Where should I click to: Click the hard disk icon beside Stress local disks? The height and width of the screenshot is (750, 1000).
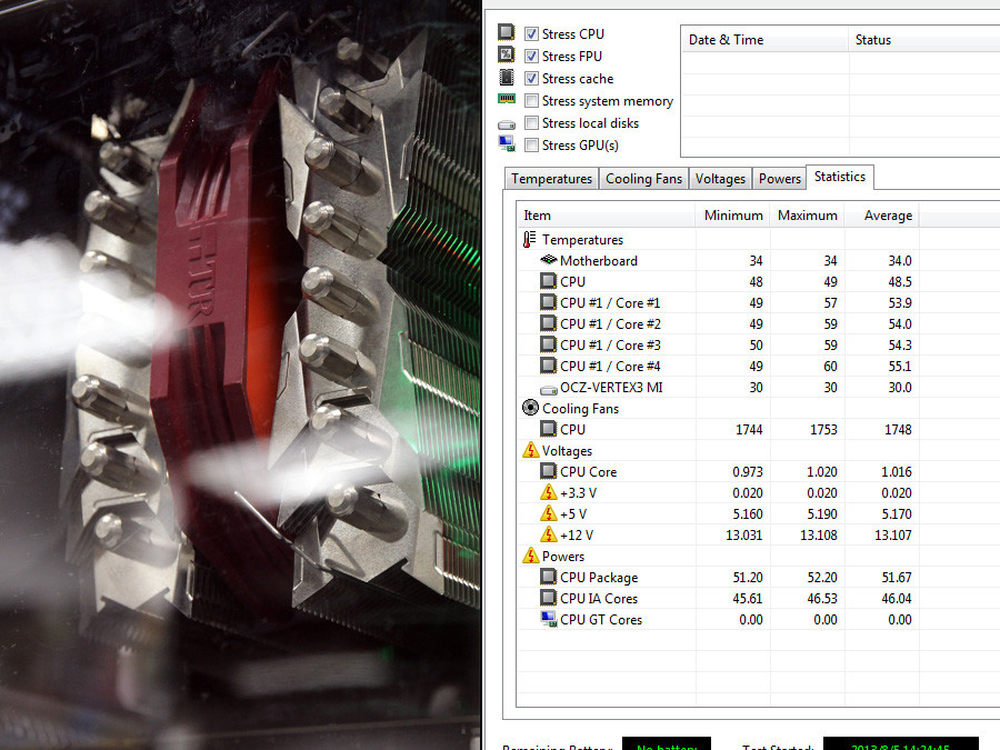click(x=507, y=124)
